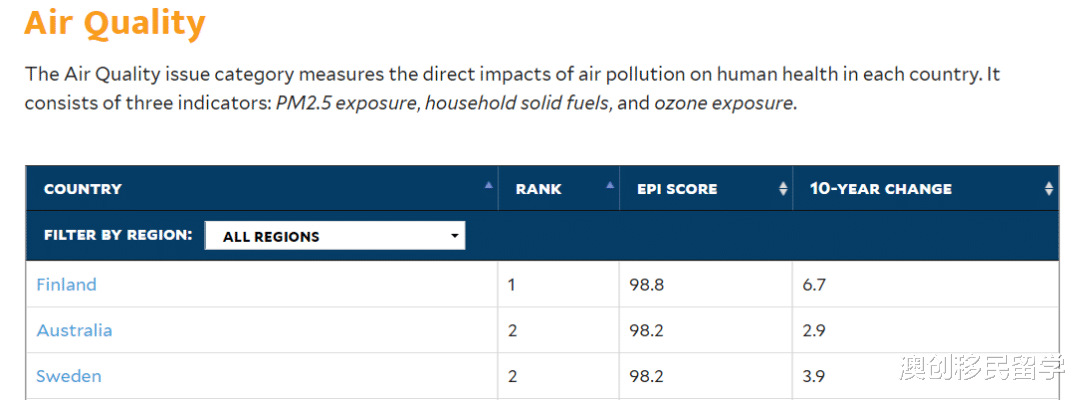Screen dimensions: 1080x400
Task: Click the sort arrow in the COUNTRY header
Action: [488, 185]
